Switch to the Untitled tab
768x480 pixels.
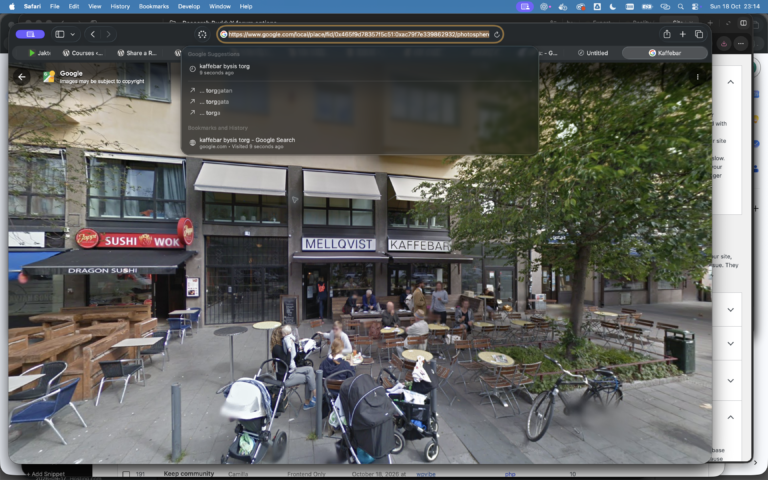593,53
